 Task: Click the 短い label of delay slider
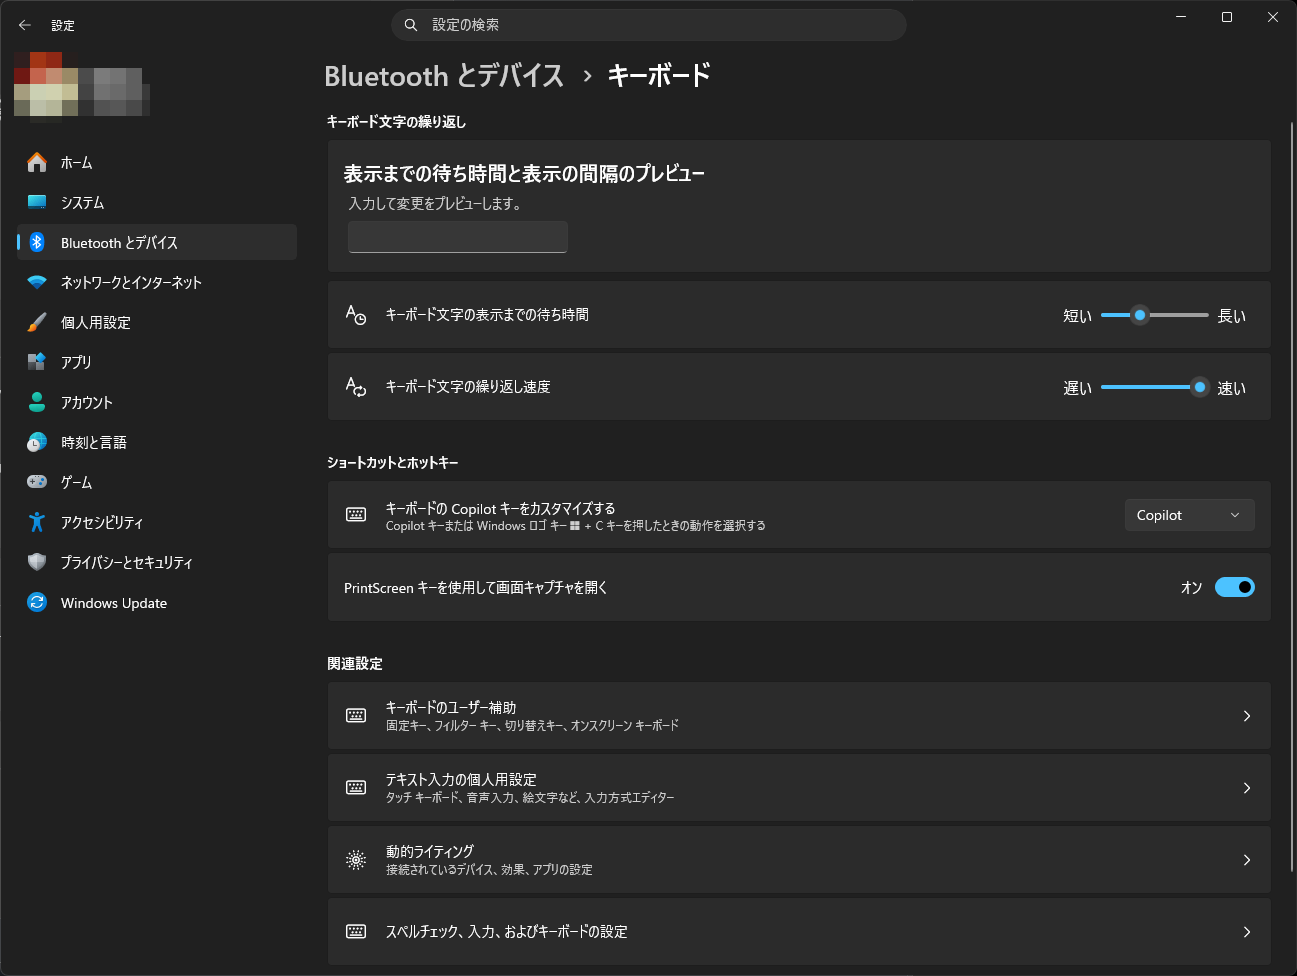click(x=1077, y=316)
